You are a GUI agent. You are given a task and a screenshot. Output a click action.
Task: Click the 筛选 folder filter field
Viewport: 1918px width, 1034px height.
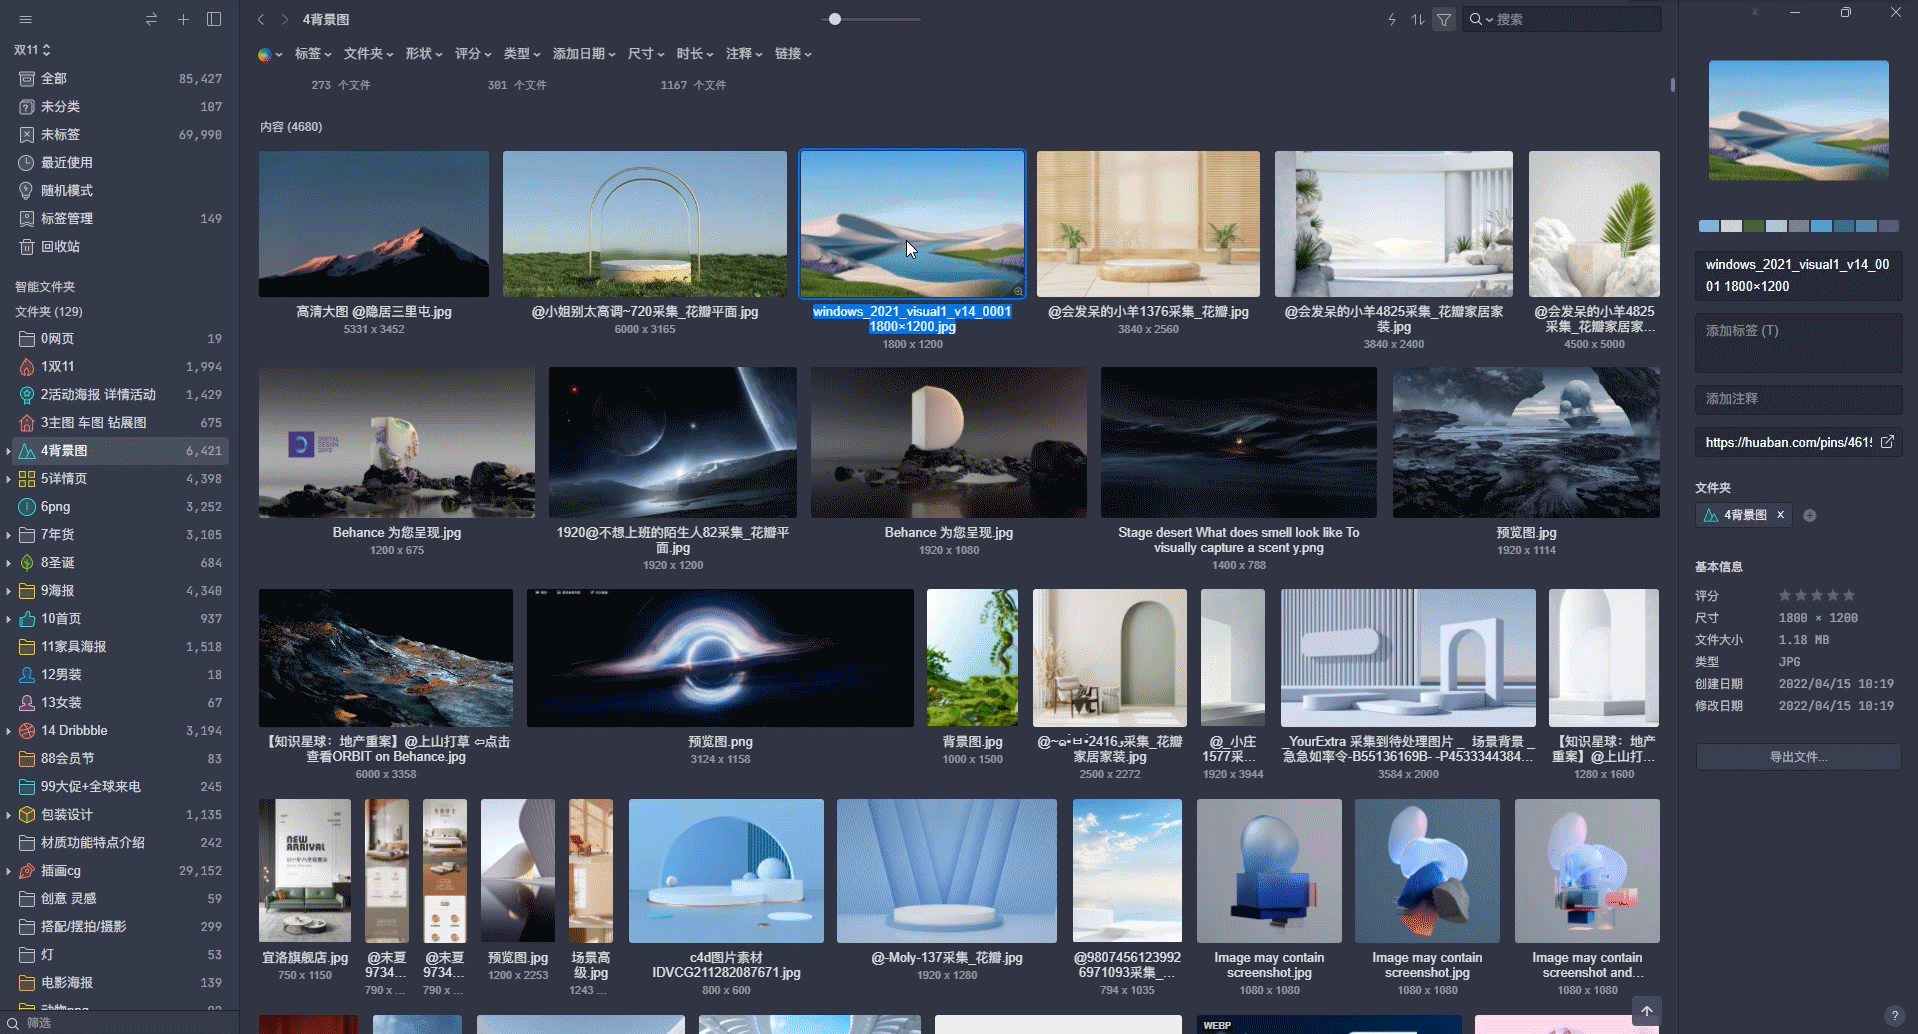pos(120,1023)
